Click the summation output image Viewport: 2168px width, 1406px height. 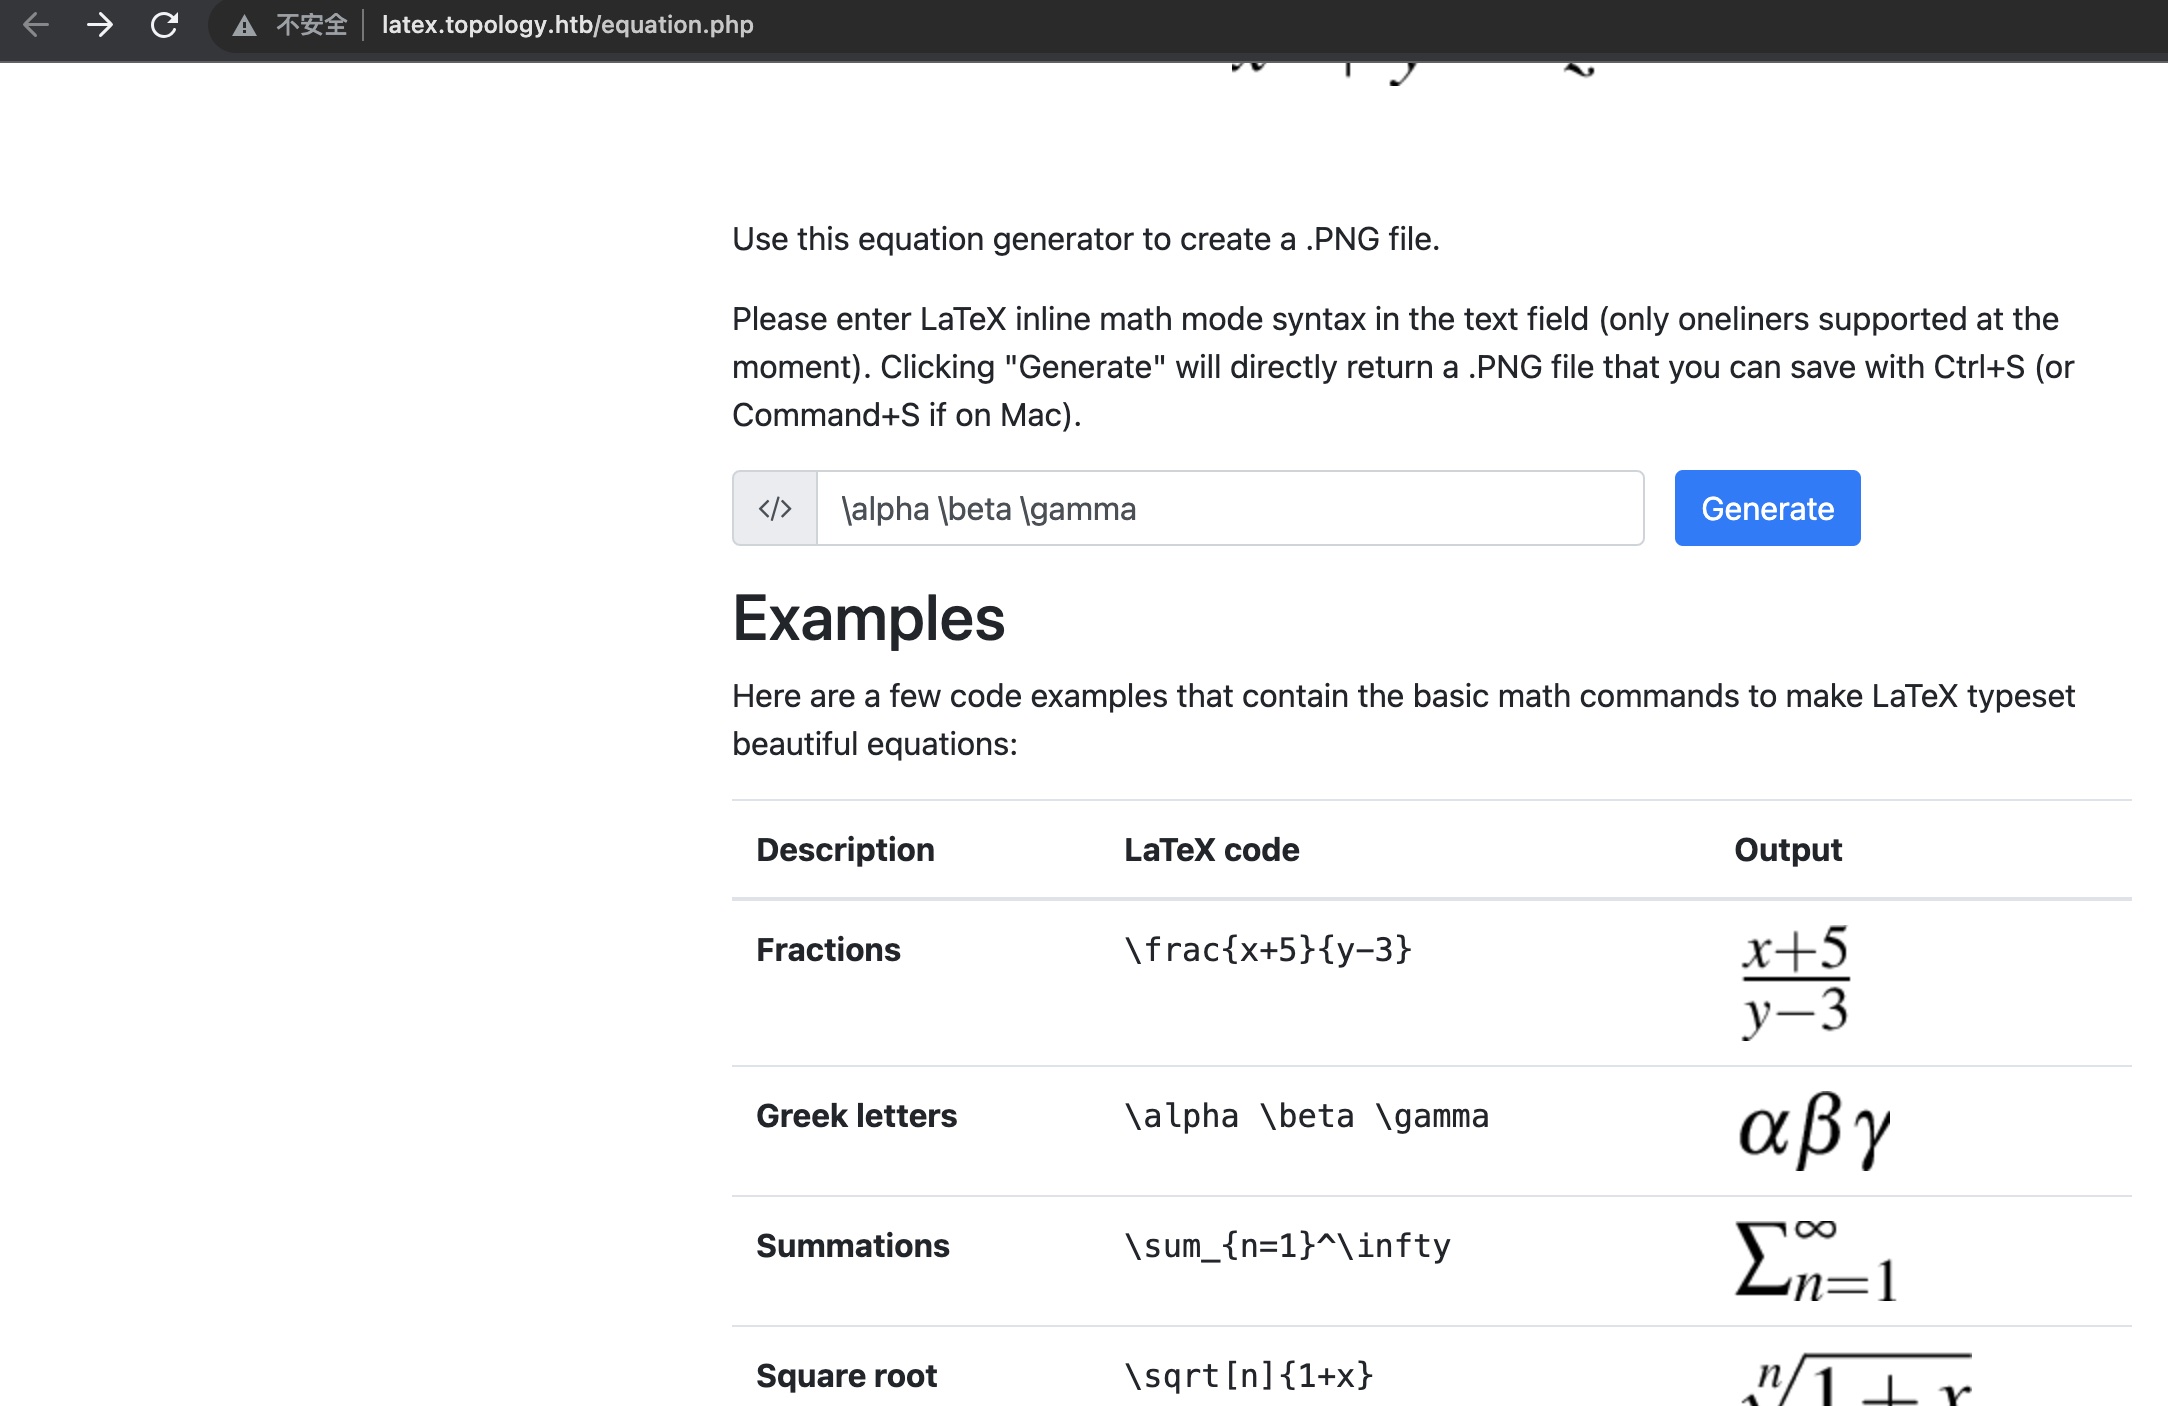coord(1815,1261)
